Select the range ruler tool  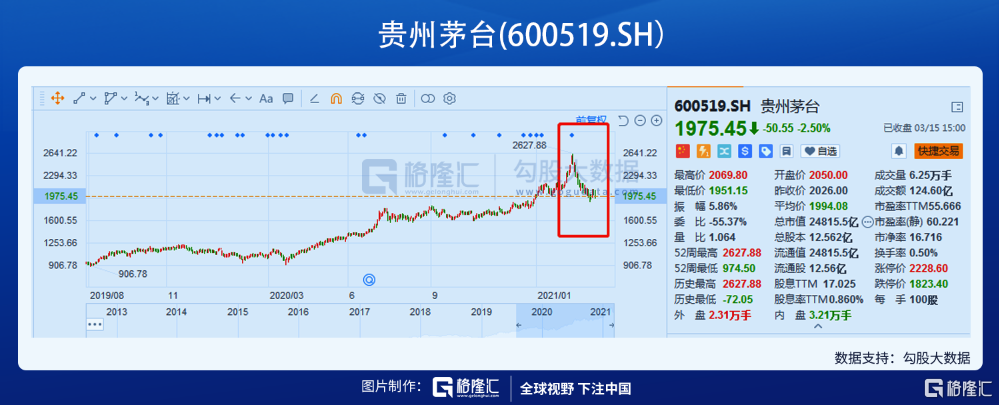(204, 99)
